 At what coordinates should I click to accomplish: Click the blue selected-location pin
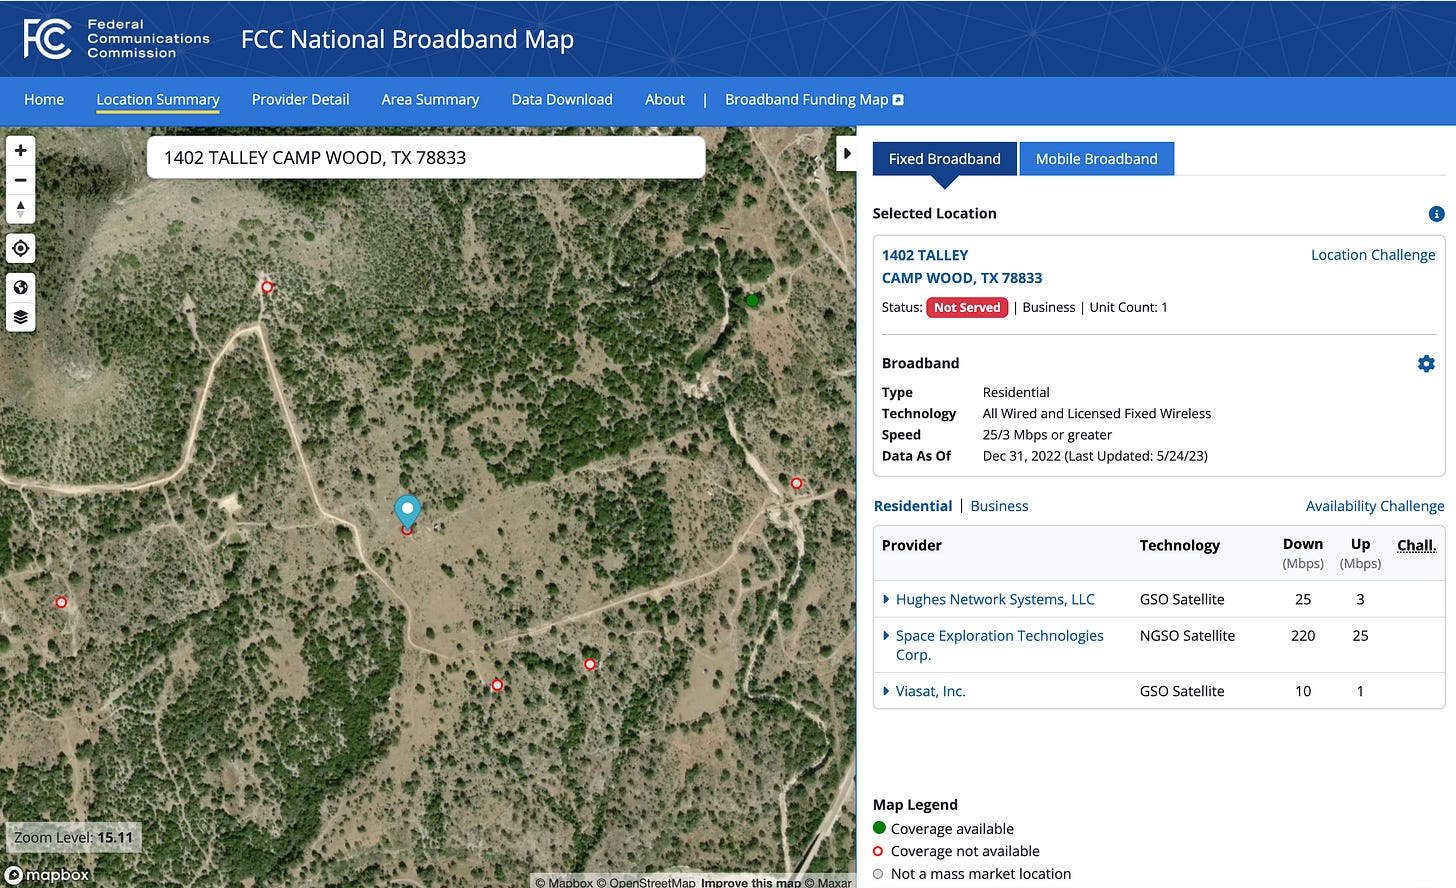(x=407, y=511)
